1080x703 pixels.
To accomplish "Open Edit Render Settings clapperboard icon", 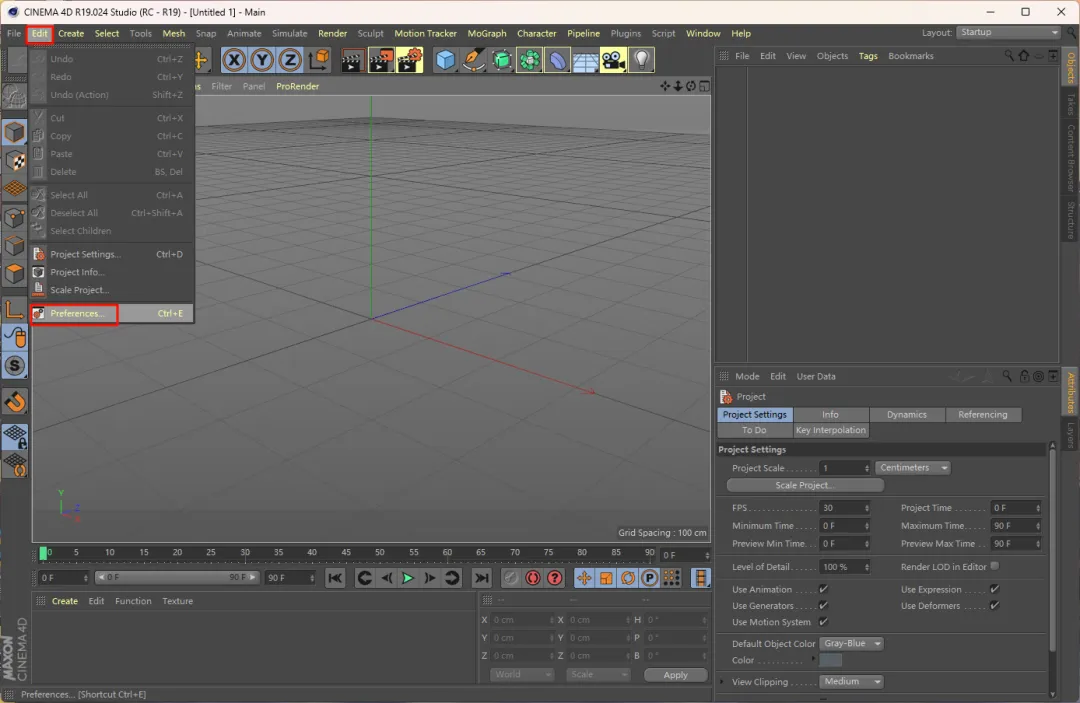I will point(410,60).
